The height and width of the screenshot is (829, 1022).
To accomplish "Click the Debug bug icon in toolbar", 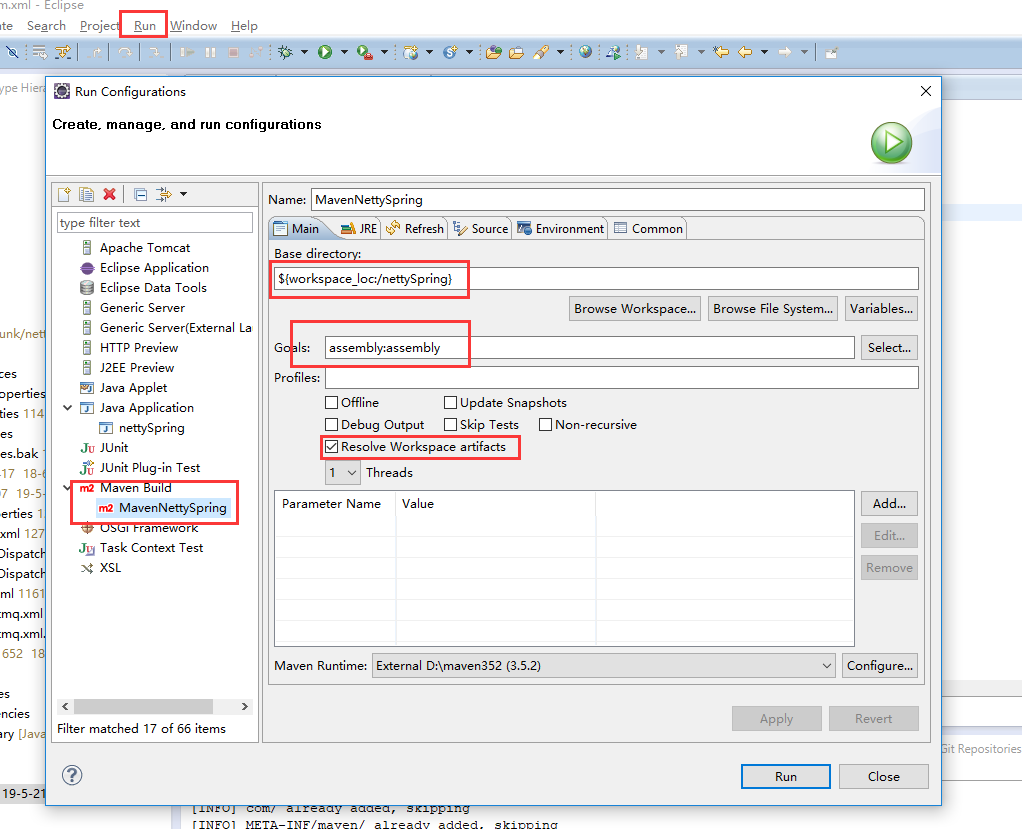I will (x=285, y=52).
